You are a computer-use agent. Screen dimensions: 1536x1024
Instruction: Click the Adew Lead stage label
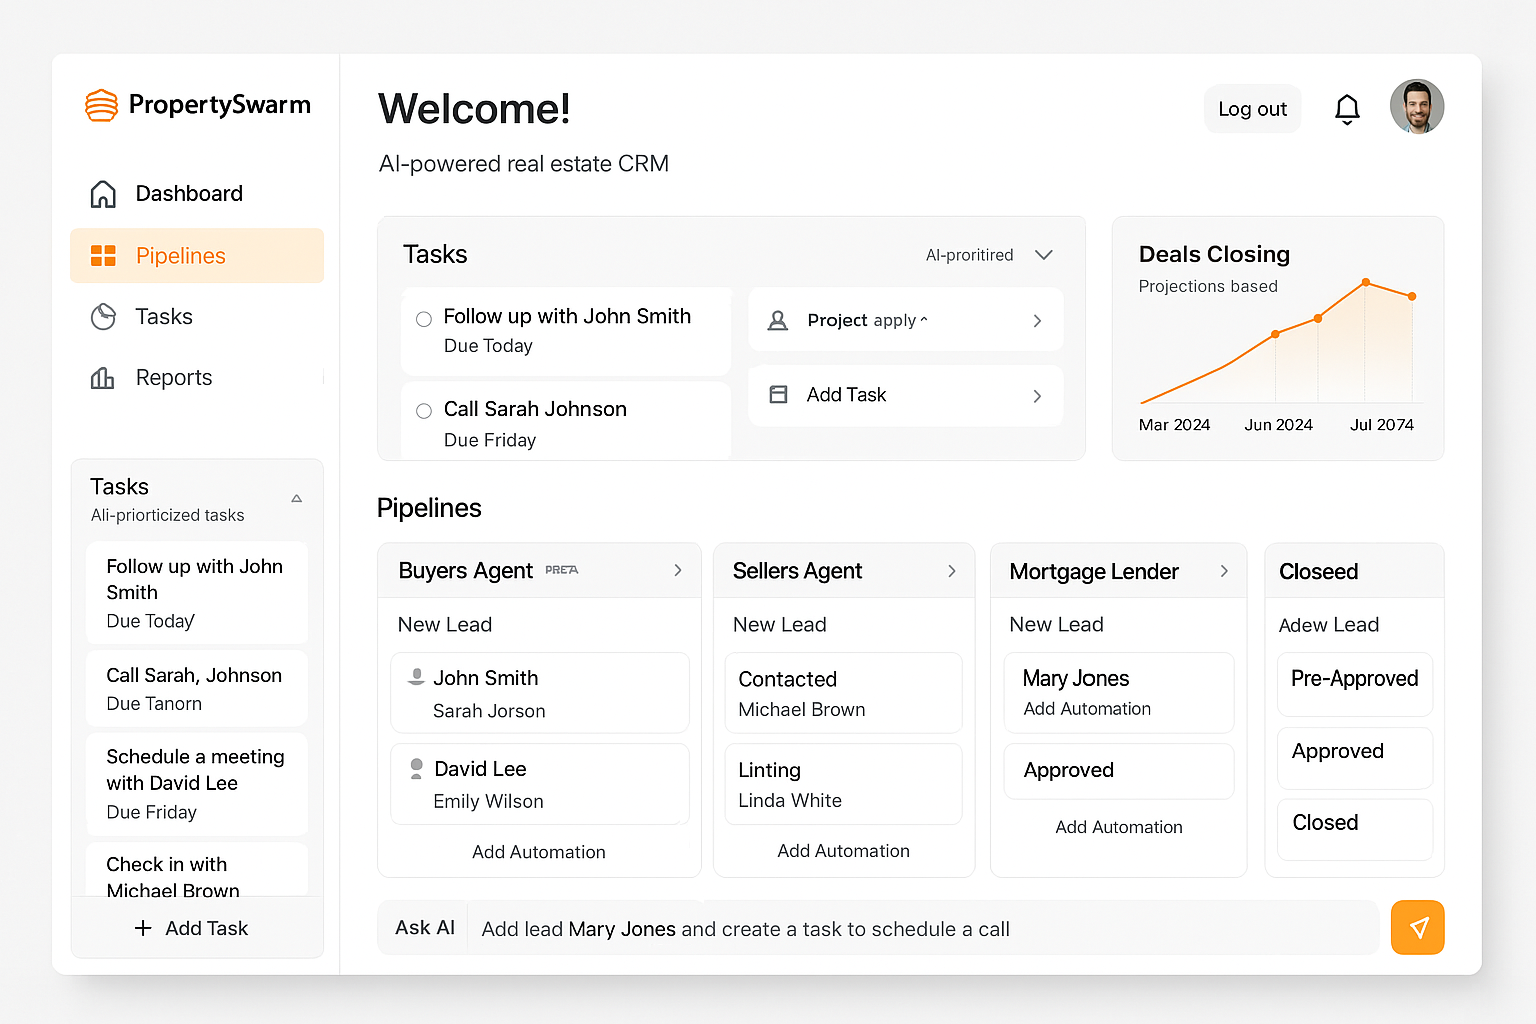[x=1329, y=625]
